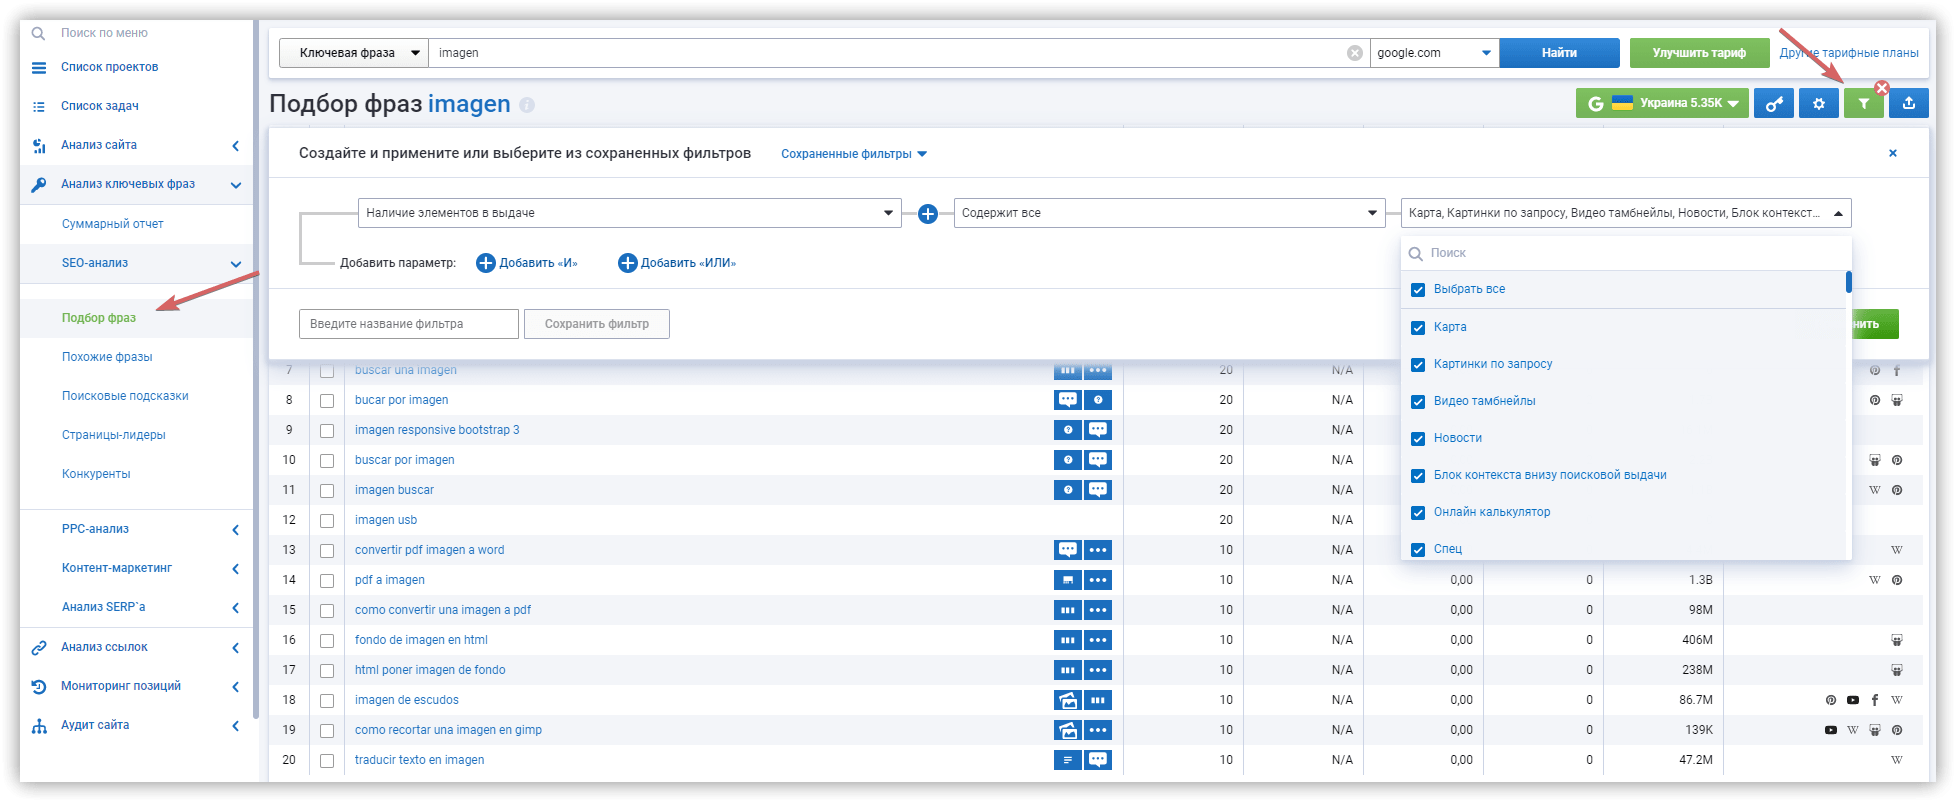Click the green filter funnel button
The image size is (1956, 802).
tap(1863, 104)
